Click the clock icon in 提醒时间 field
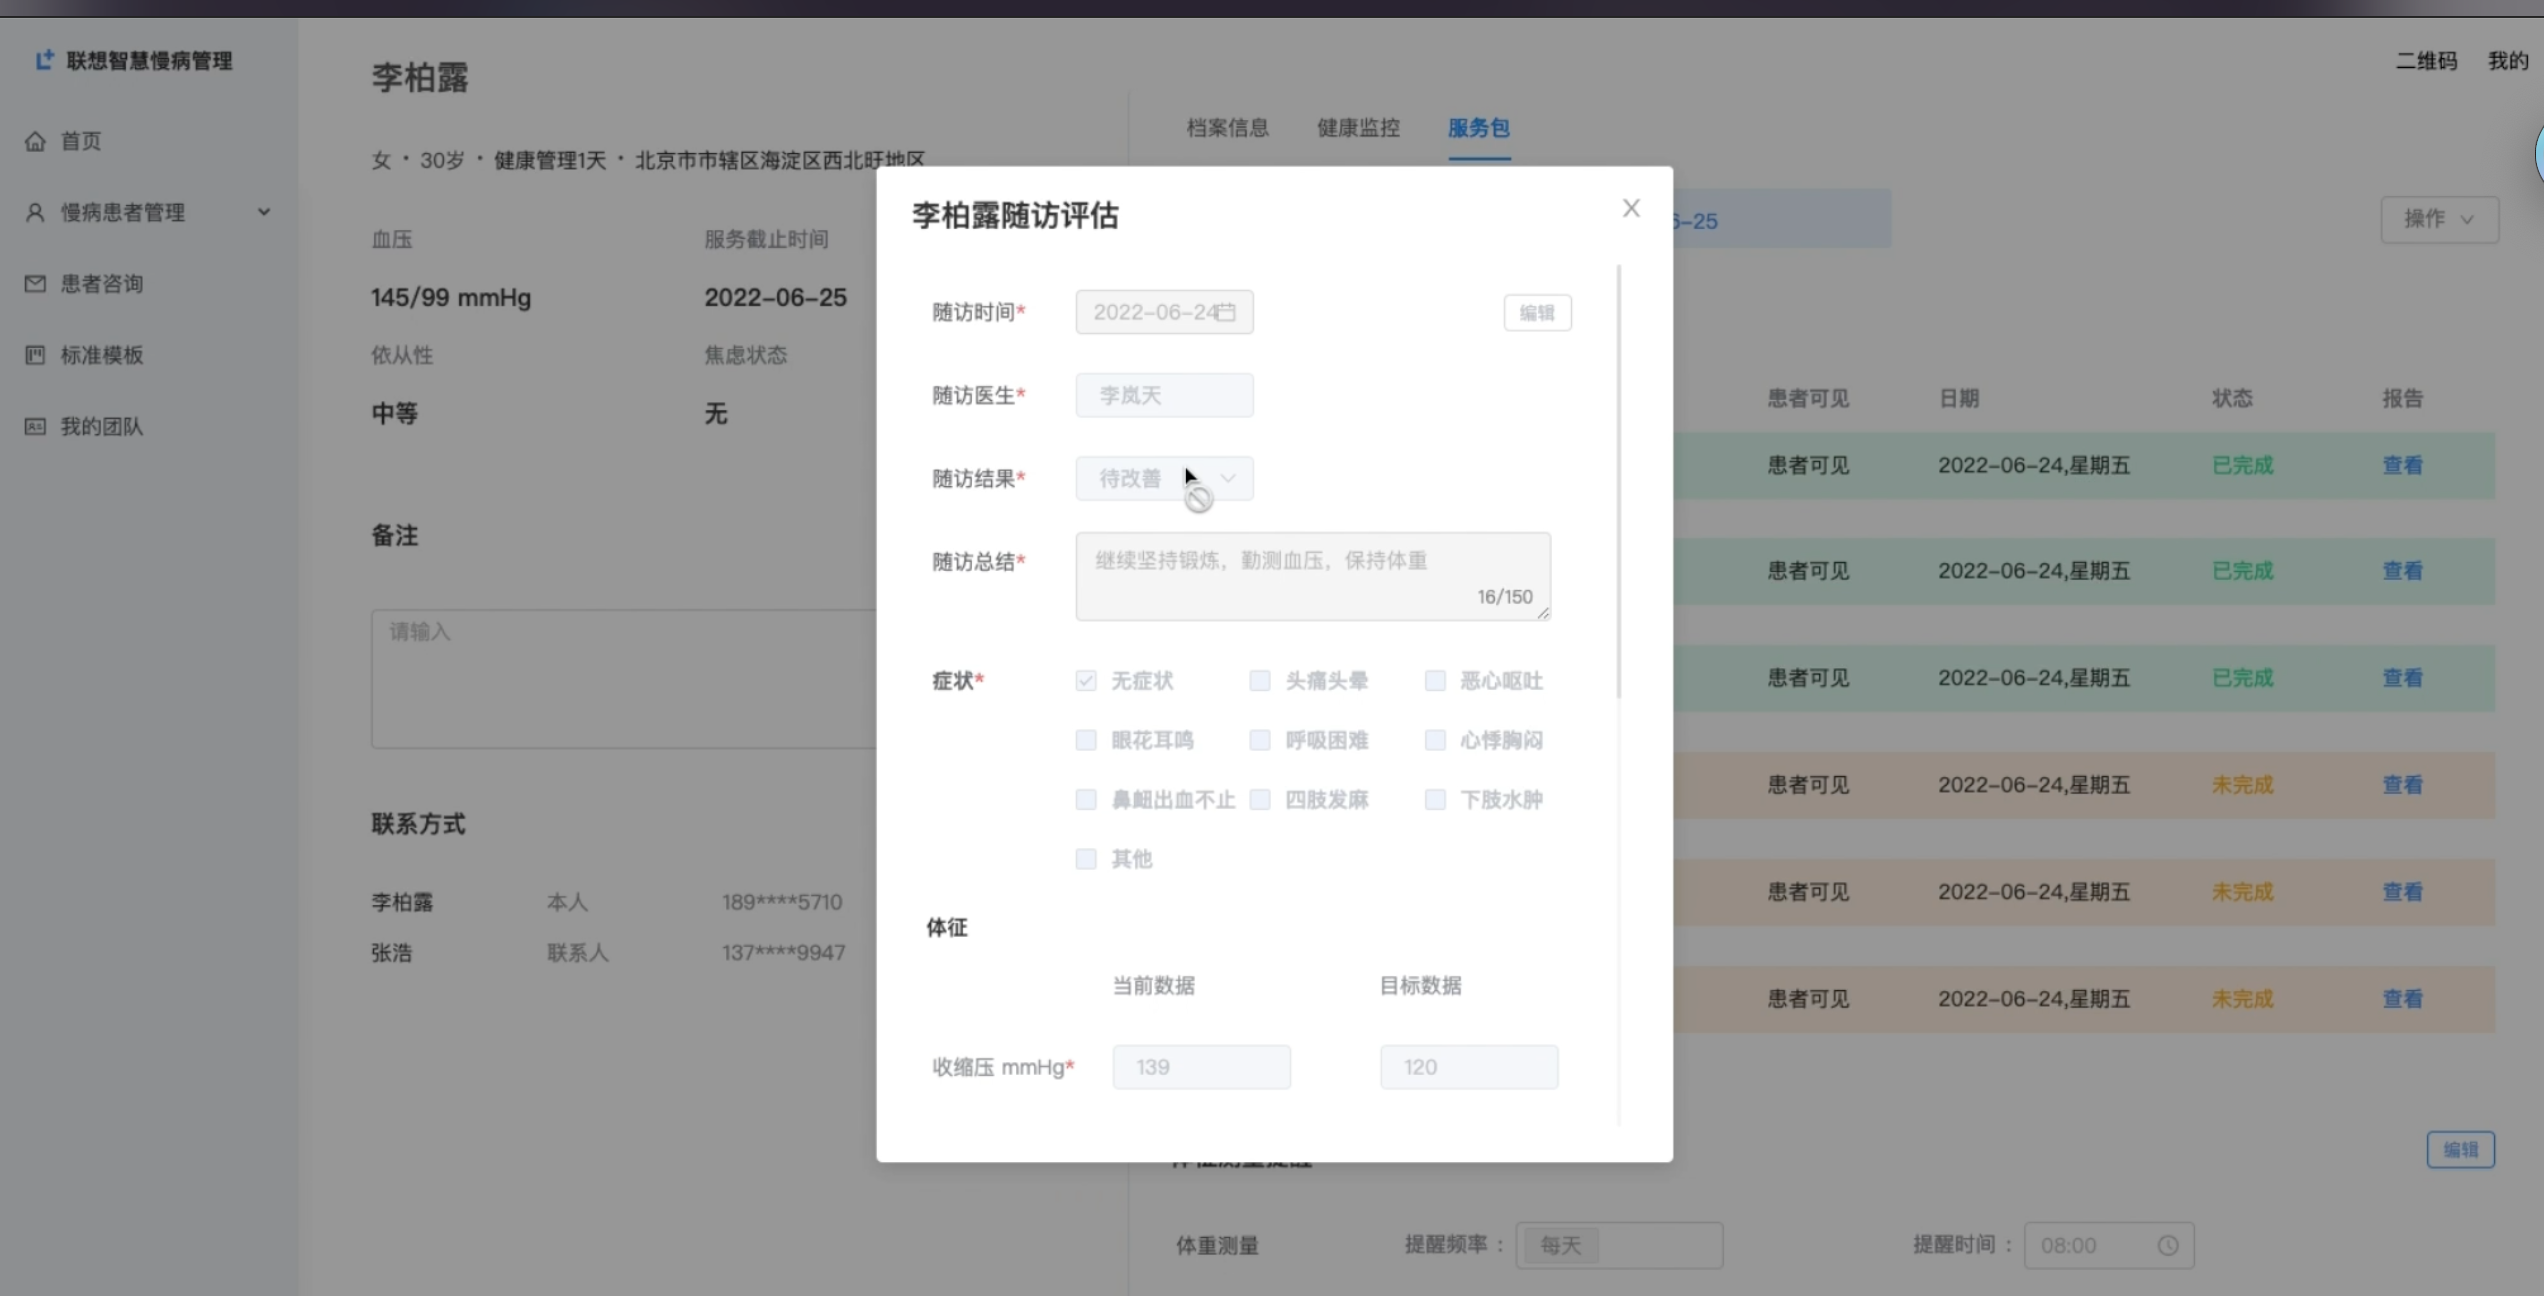The height and width of the screenshot is (1296, 2544). pyautogui.click(x=2168, y=1246)
